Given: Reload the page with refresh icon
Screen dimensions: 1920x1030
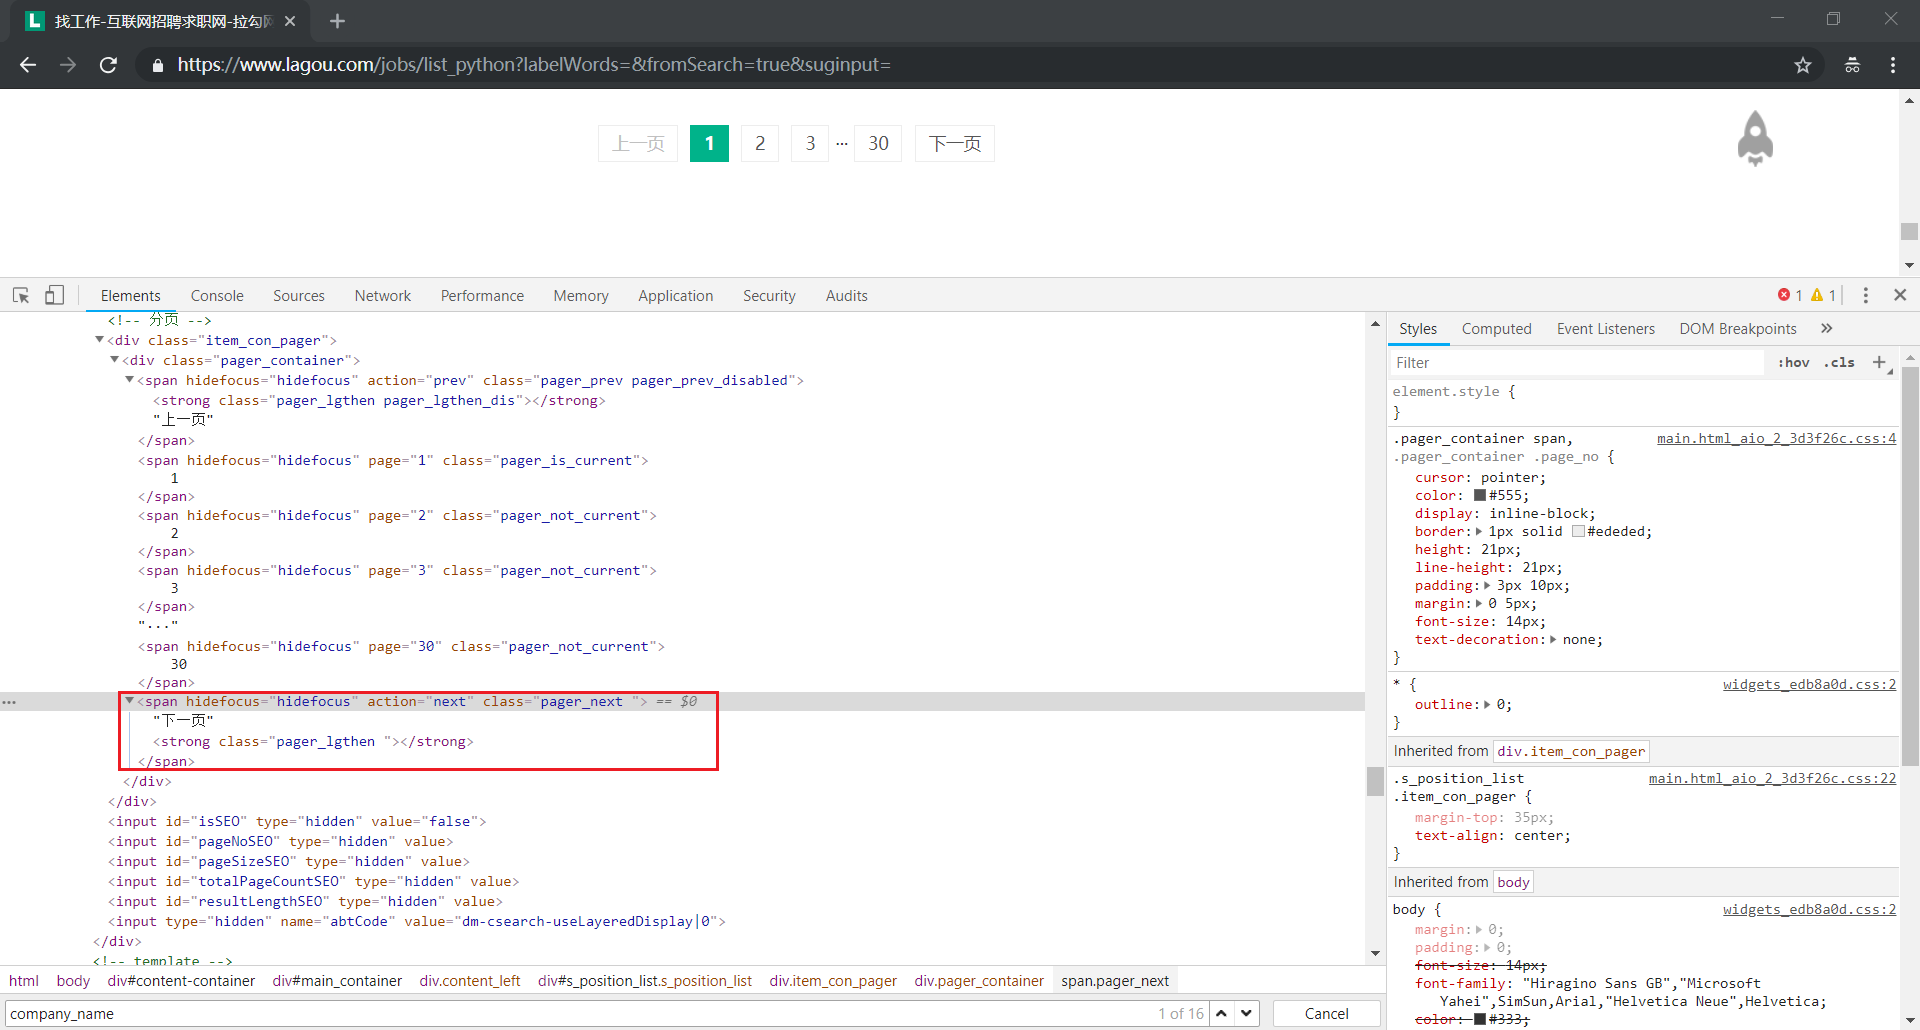Looking at the screenshot, I should pos(108,65).
